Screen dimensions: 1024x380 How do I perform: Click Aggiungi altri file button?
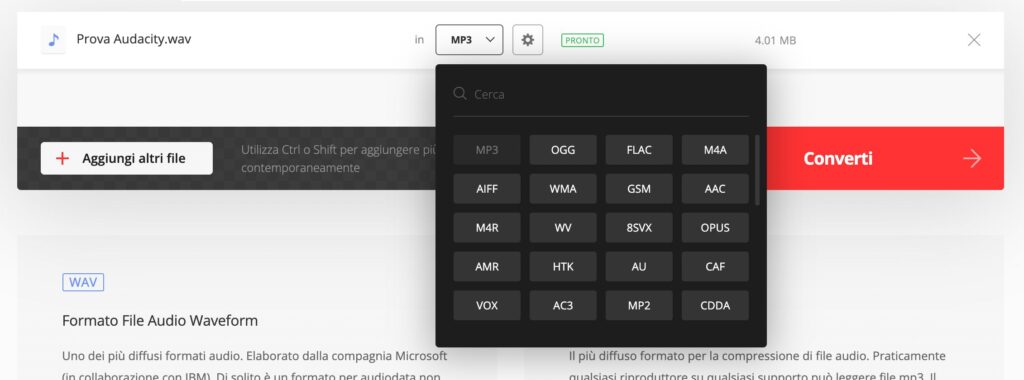pyautogui.click(x=127, y=159)
